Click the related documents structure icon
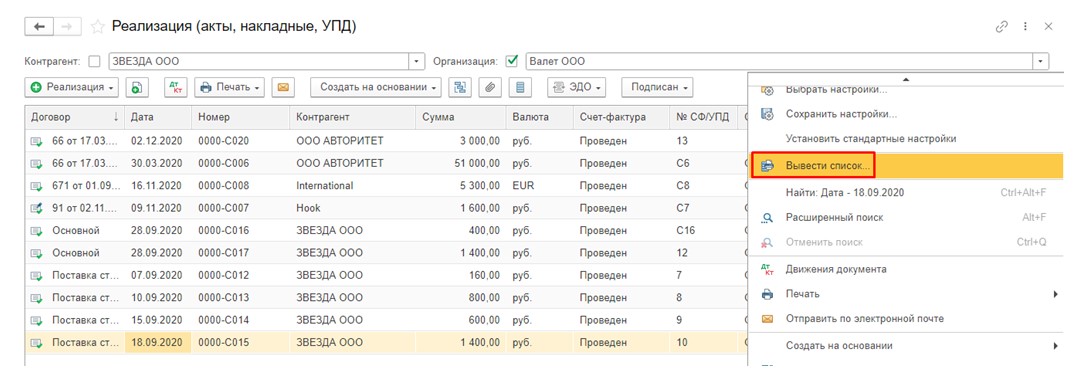Screen dimensions: 1074x378 (461, 87)
